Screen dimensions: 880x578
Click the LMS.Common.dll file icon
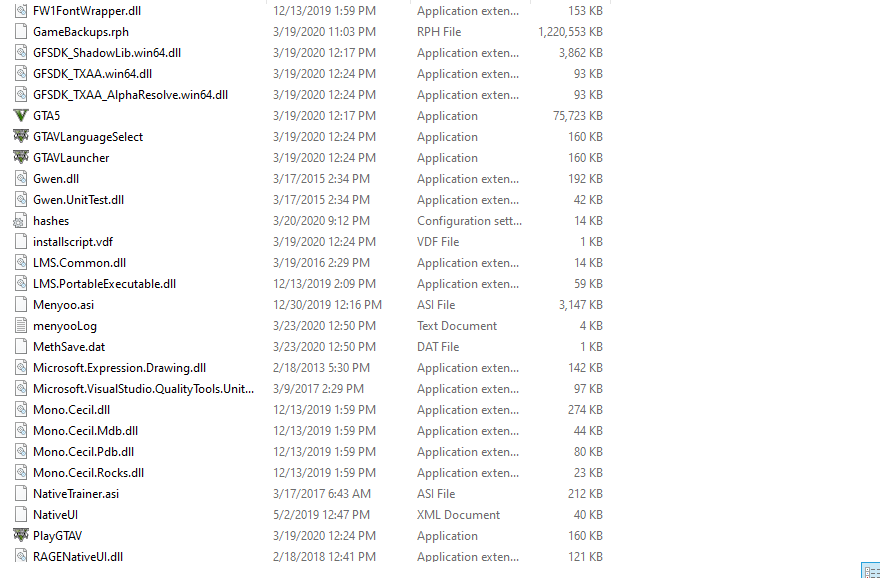pyautogui.click(x=21, y=263)
